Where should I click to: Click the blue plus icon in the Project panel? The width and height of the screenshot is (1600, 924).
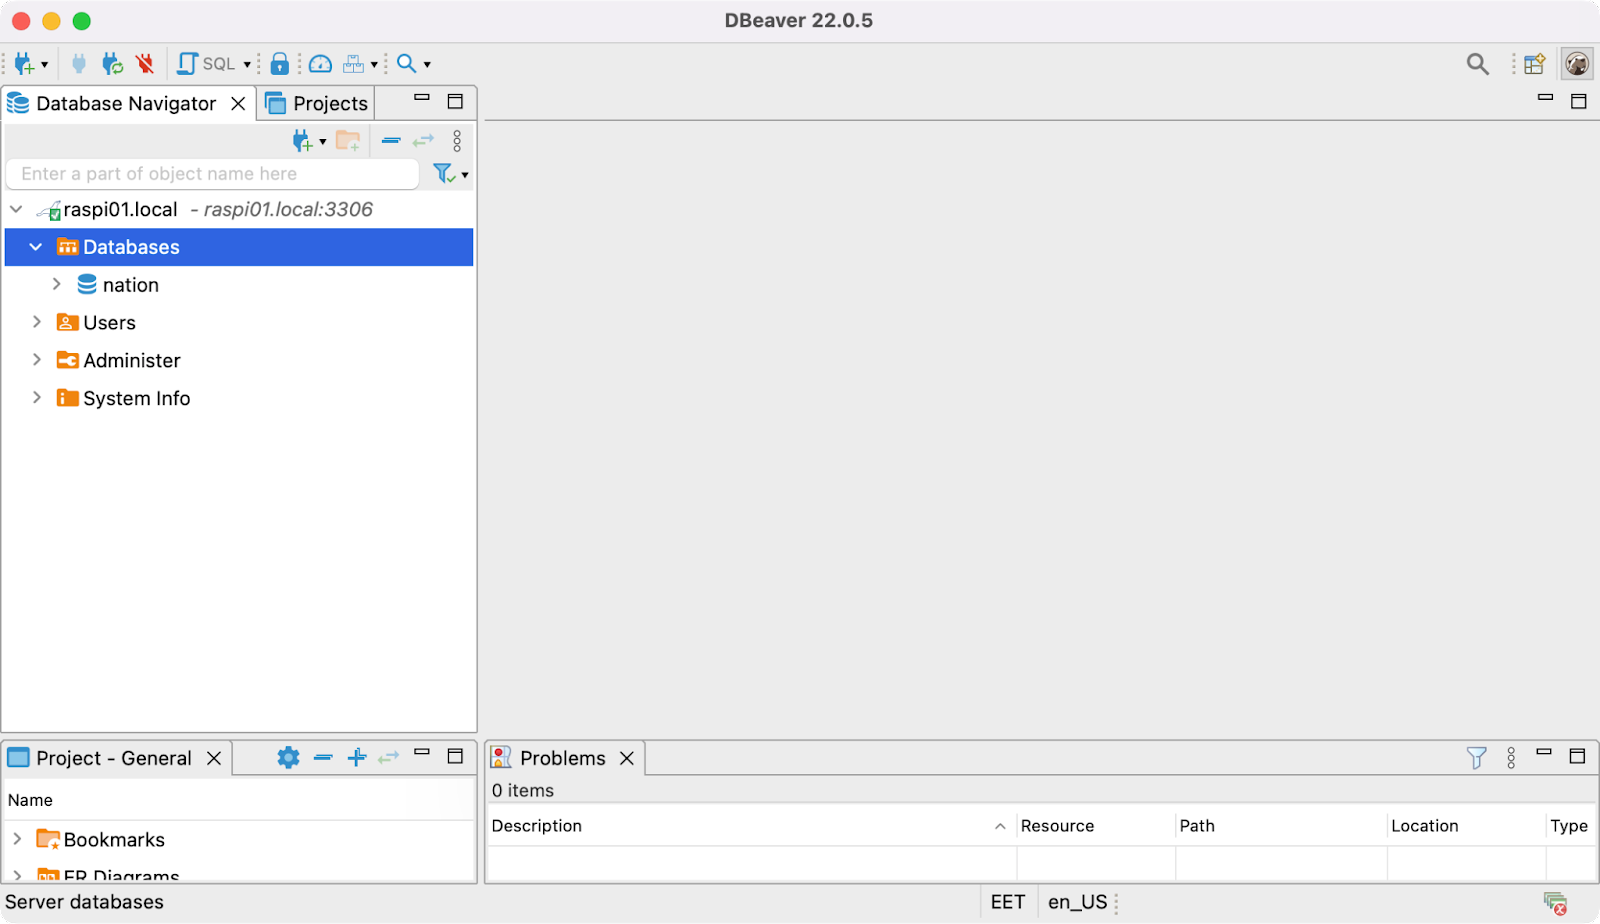click(x=357, y=758)
